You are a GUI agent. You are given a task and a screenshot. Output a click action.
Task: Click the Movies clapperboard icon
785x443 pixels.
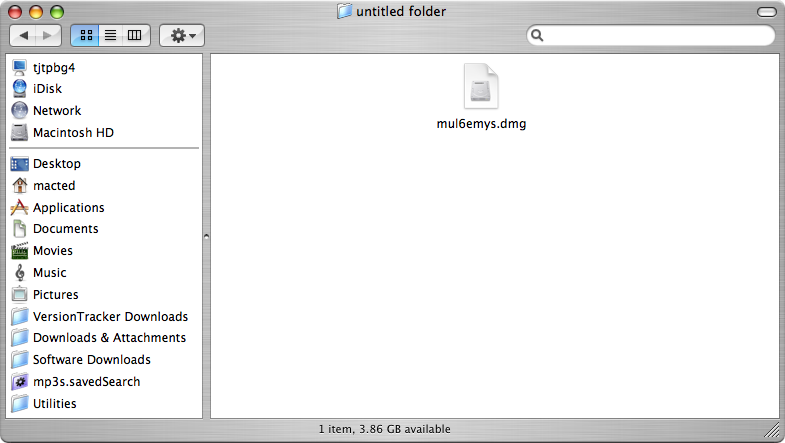[x=19, y=251]
